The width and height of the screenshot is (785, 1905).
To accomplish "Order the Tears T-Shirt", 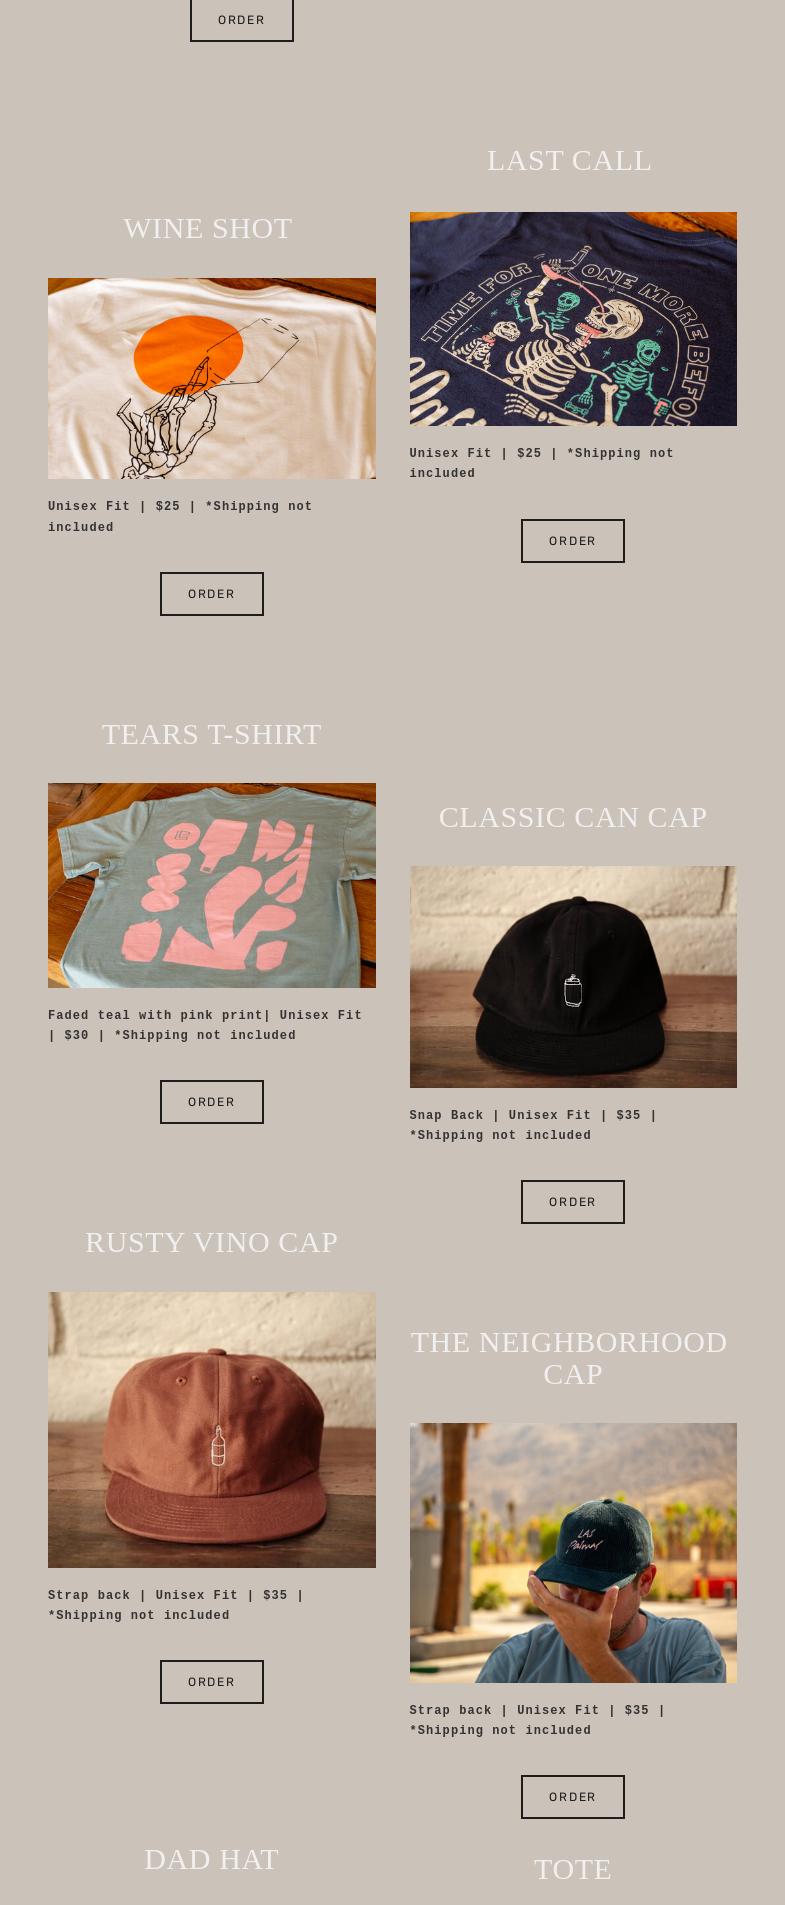I will pos(212,1102).
